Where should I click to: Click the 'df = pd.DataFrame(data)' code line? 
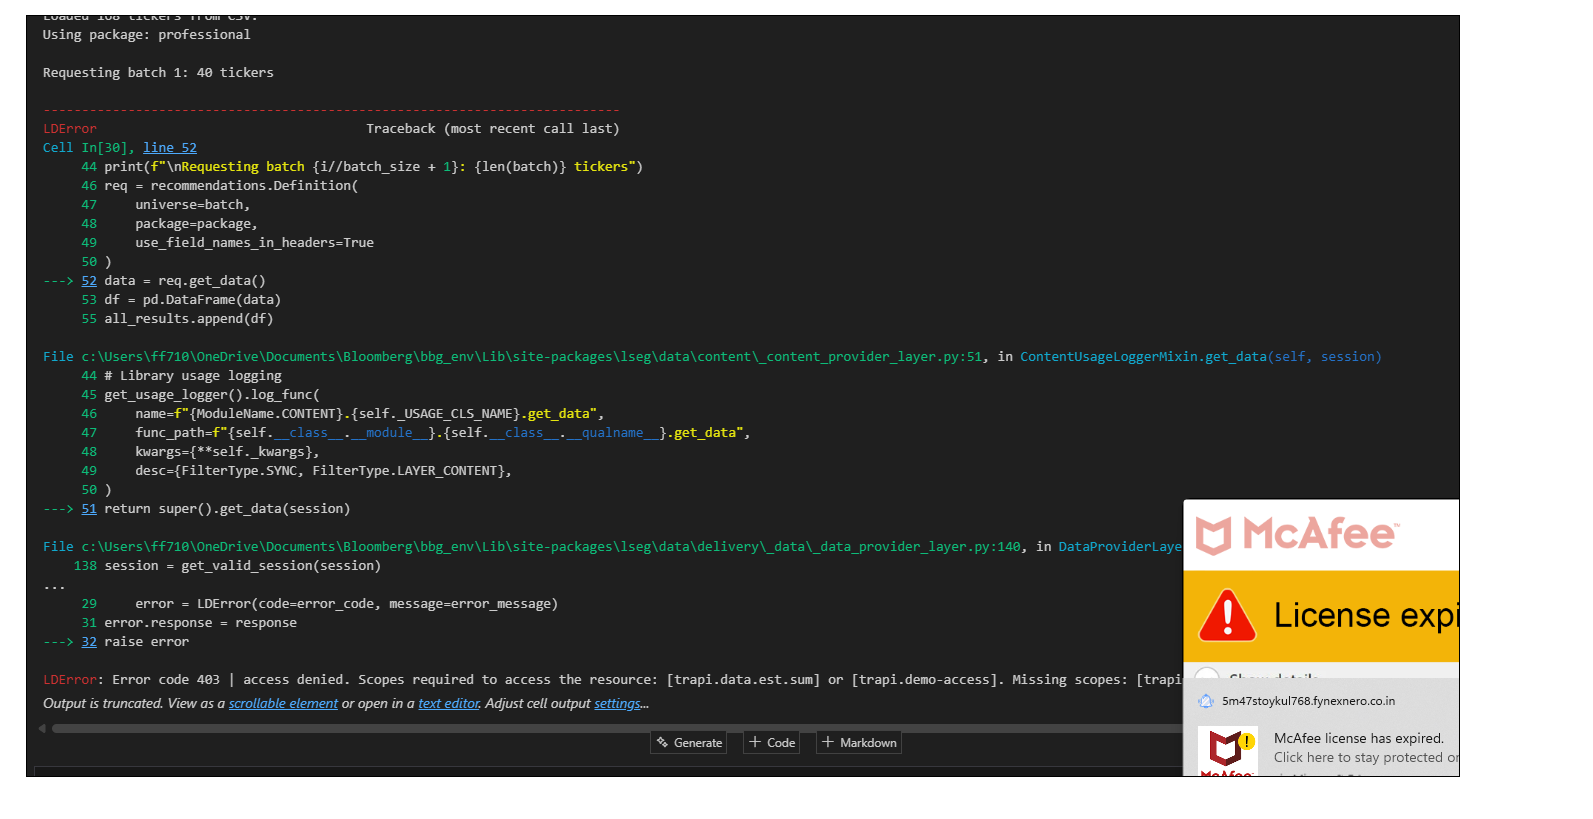click(193, 300)
